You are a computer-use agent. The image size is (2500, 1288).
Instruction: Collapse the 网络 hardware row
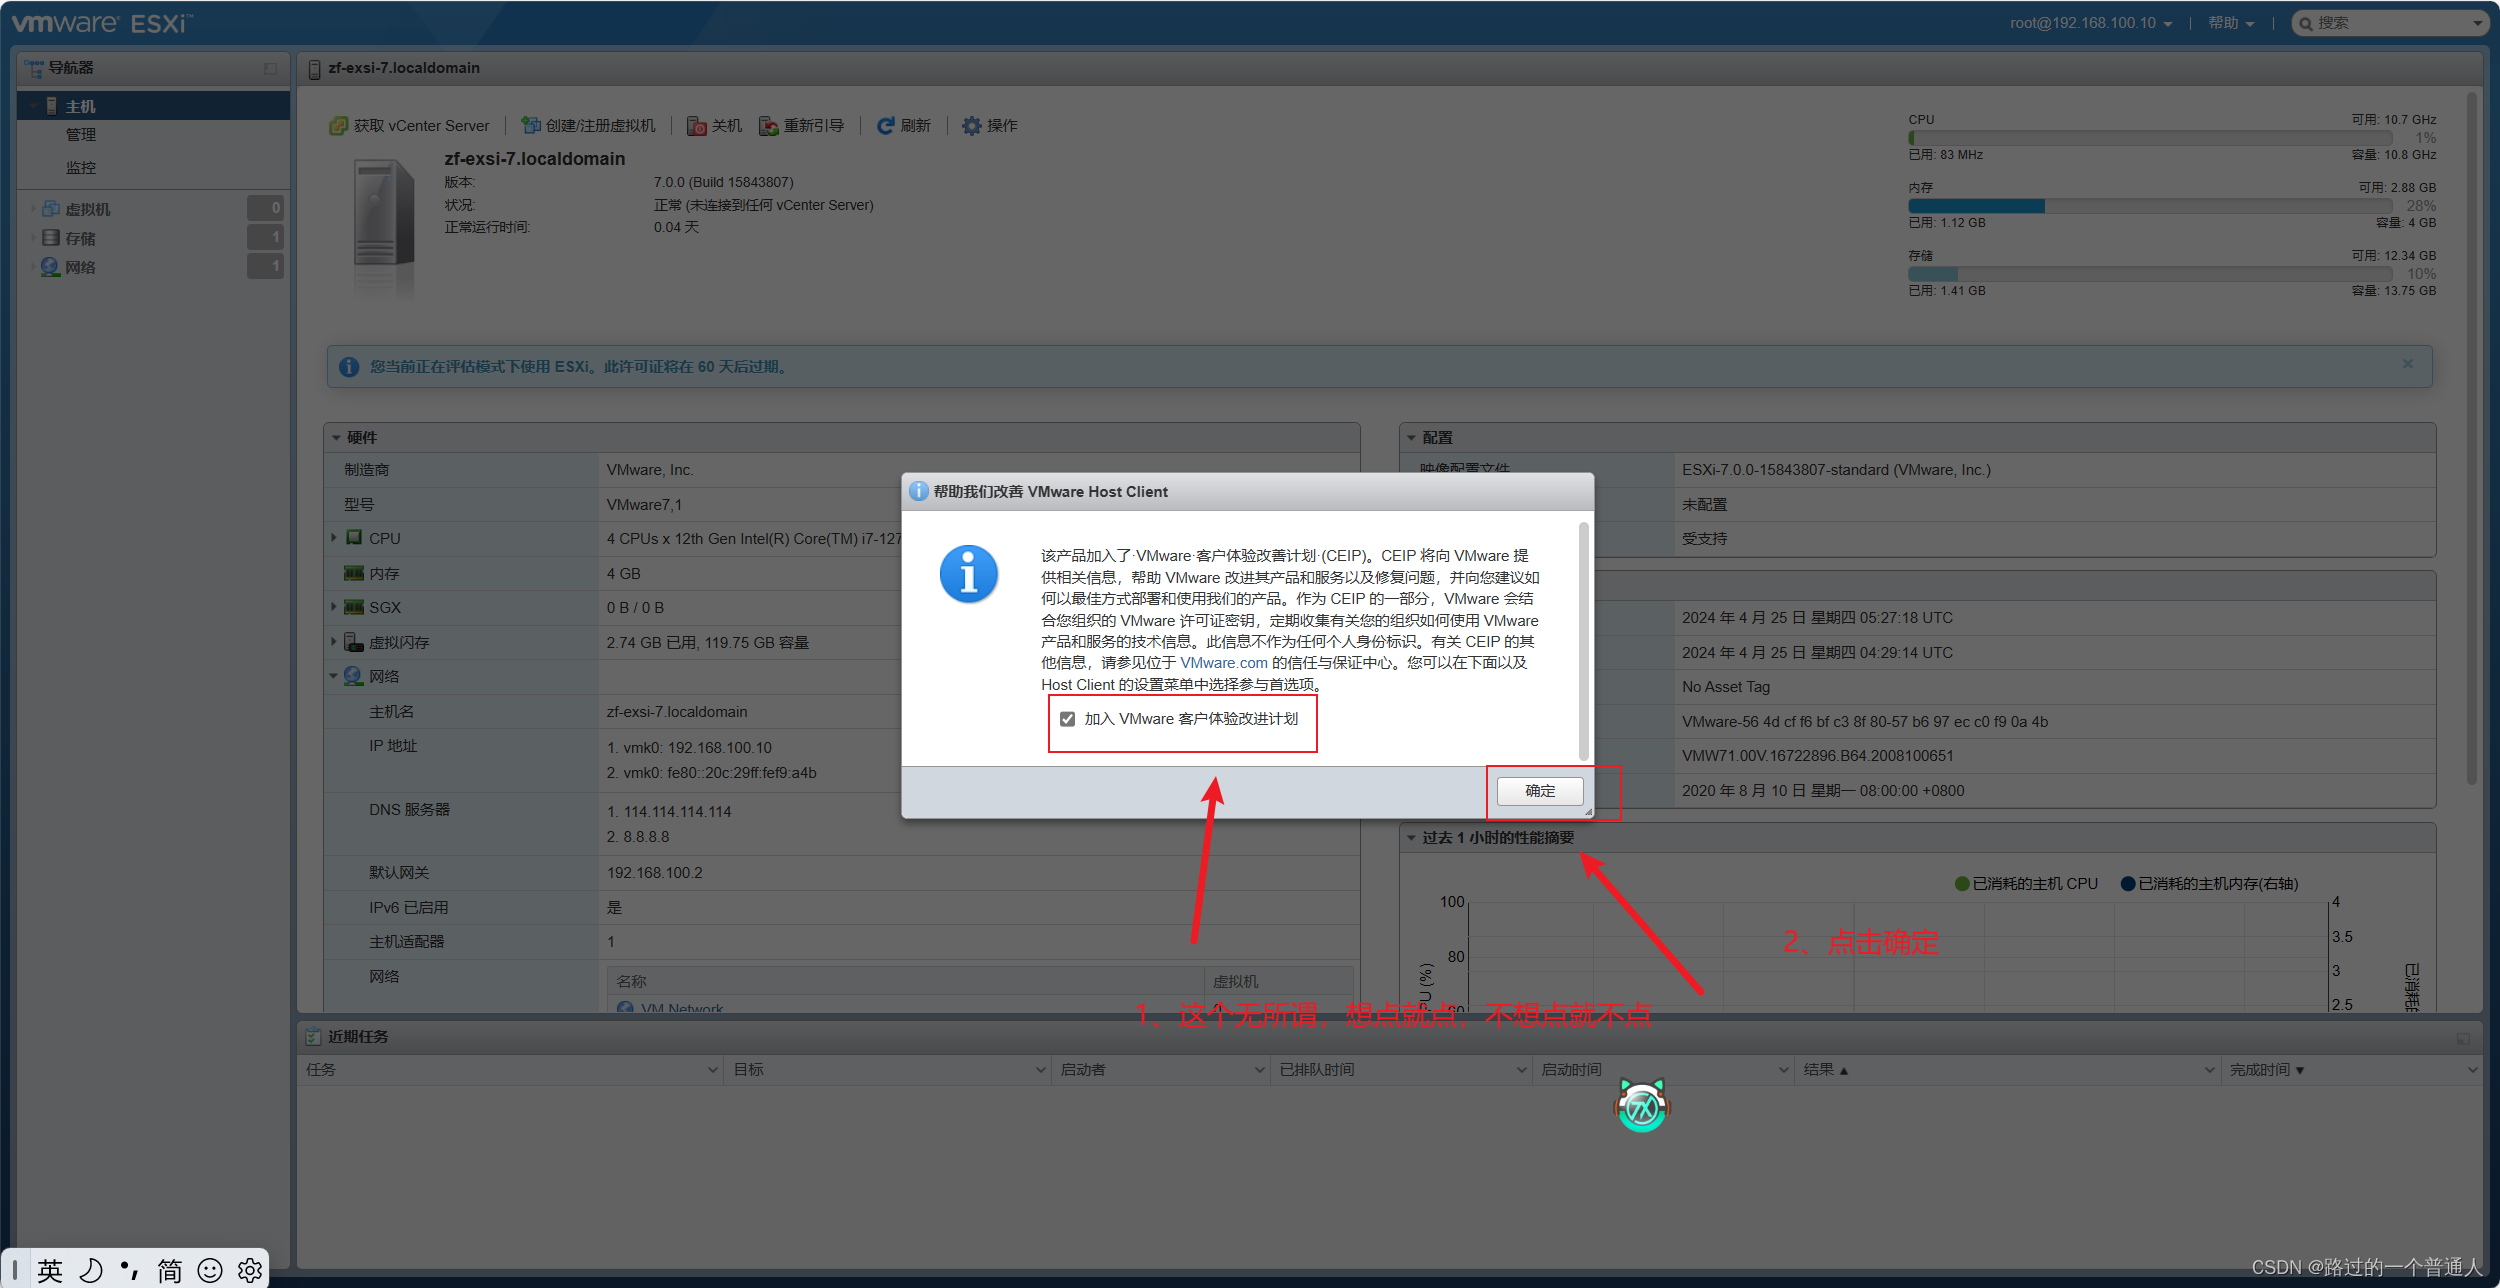(x=334, y=677)
